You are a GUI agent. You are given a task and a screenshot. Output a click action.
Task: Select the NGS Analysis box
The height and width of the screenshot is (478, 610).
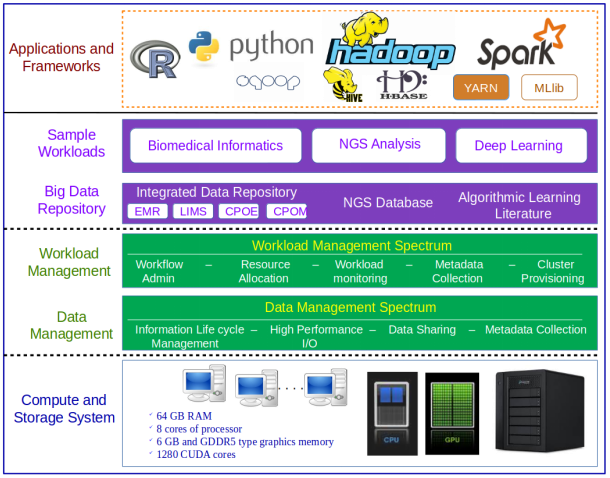(x=379, y=145)
